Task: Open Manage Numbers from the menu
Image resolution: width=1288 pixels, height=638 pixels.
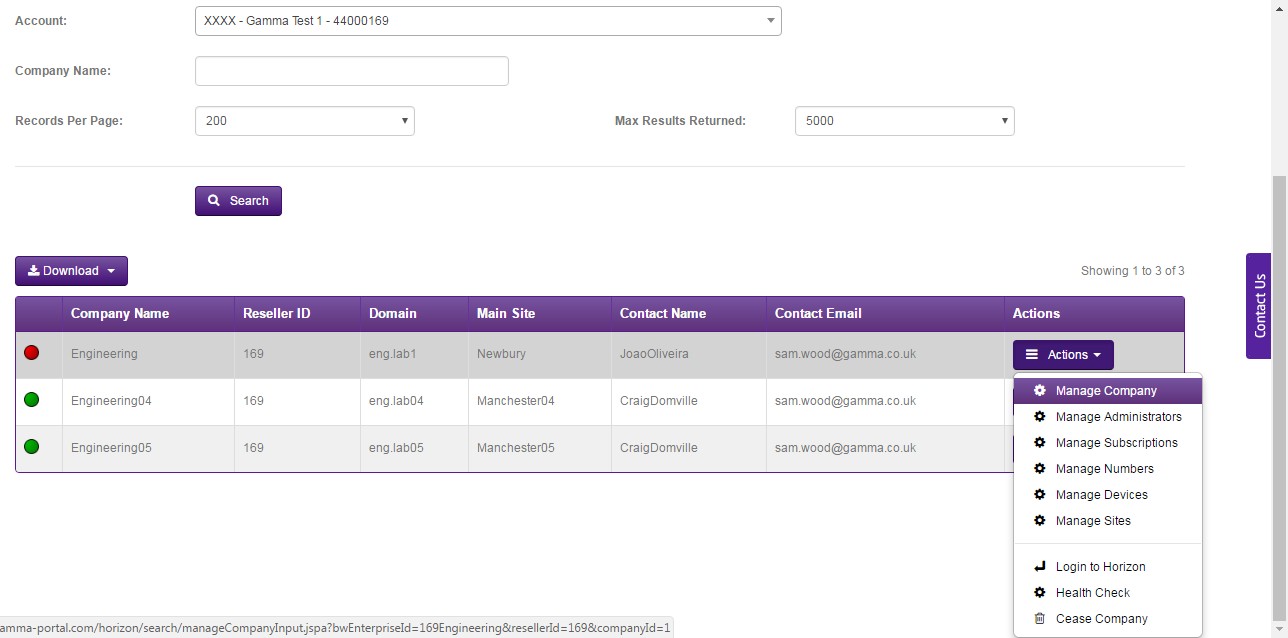Action: click(x=1108, y=469)
